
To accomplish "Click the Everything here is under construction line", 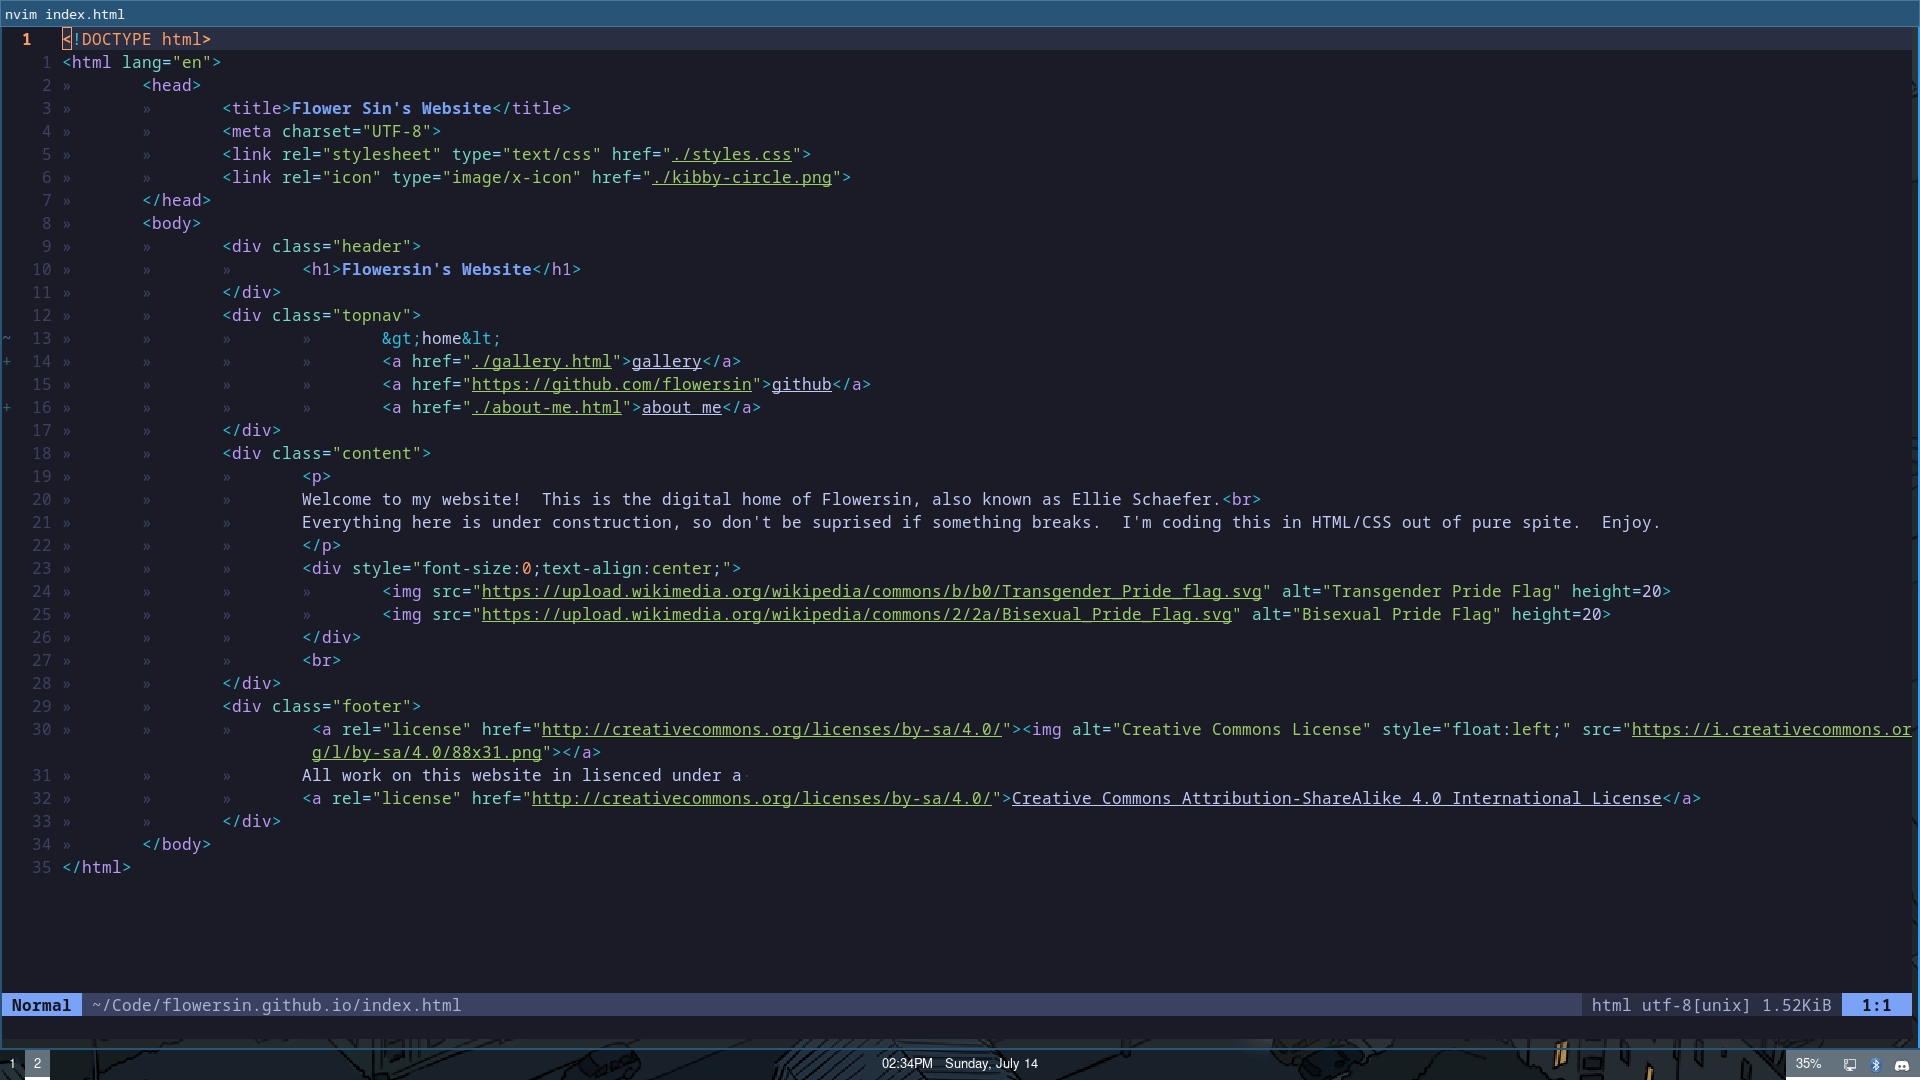I will pyautogui.click(x=981, y=522).
